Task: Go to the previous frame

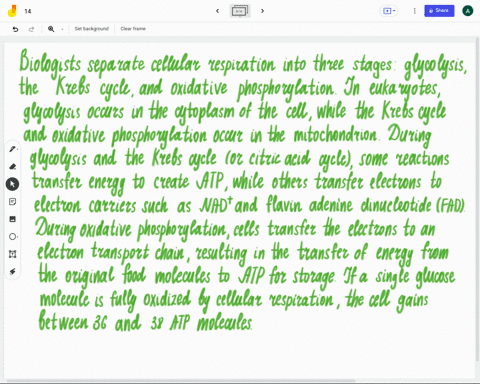Action: [218, 11]
